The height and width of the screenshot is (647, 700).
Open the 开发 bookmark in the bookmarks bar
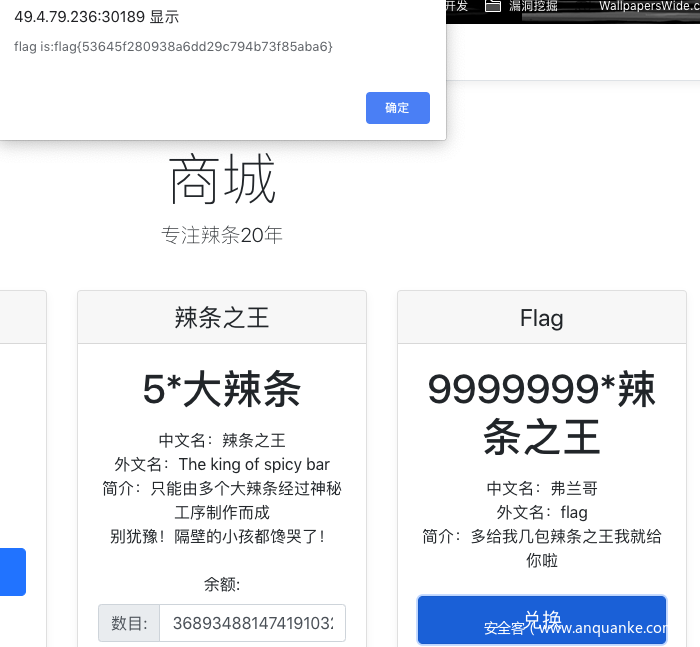click(x=456, y=6)
